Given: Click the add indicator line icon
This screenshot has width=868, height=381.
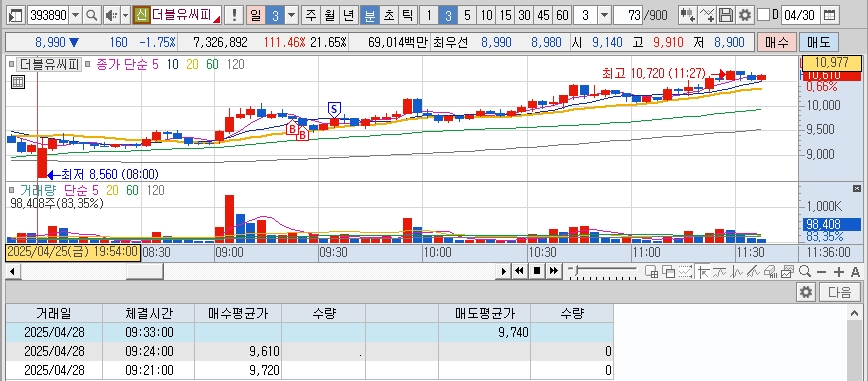Looking at the screenshot, I should pos(707,15).
